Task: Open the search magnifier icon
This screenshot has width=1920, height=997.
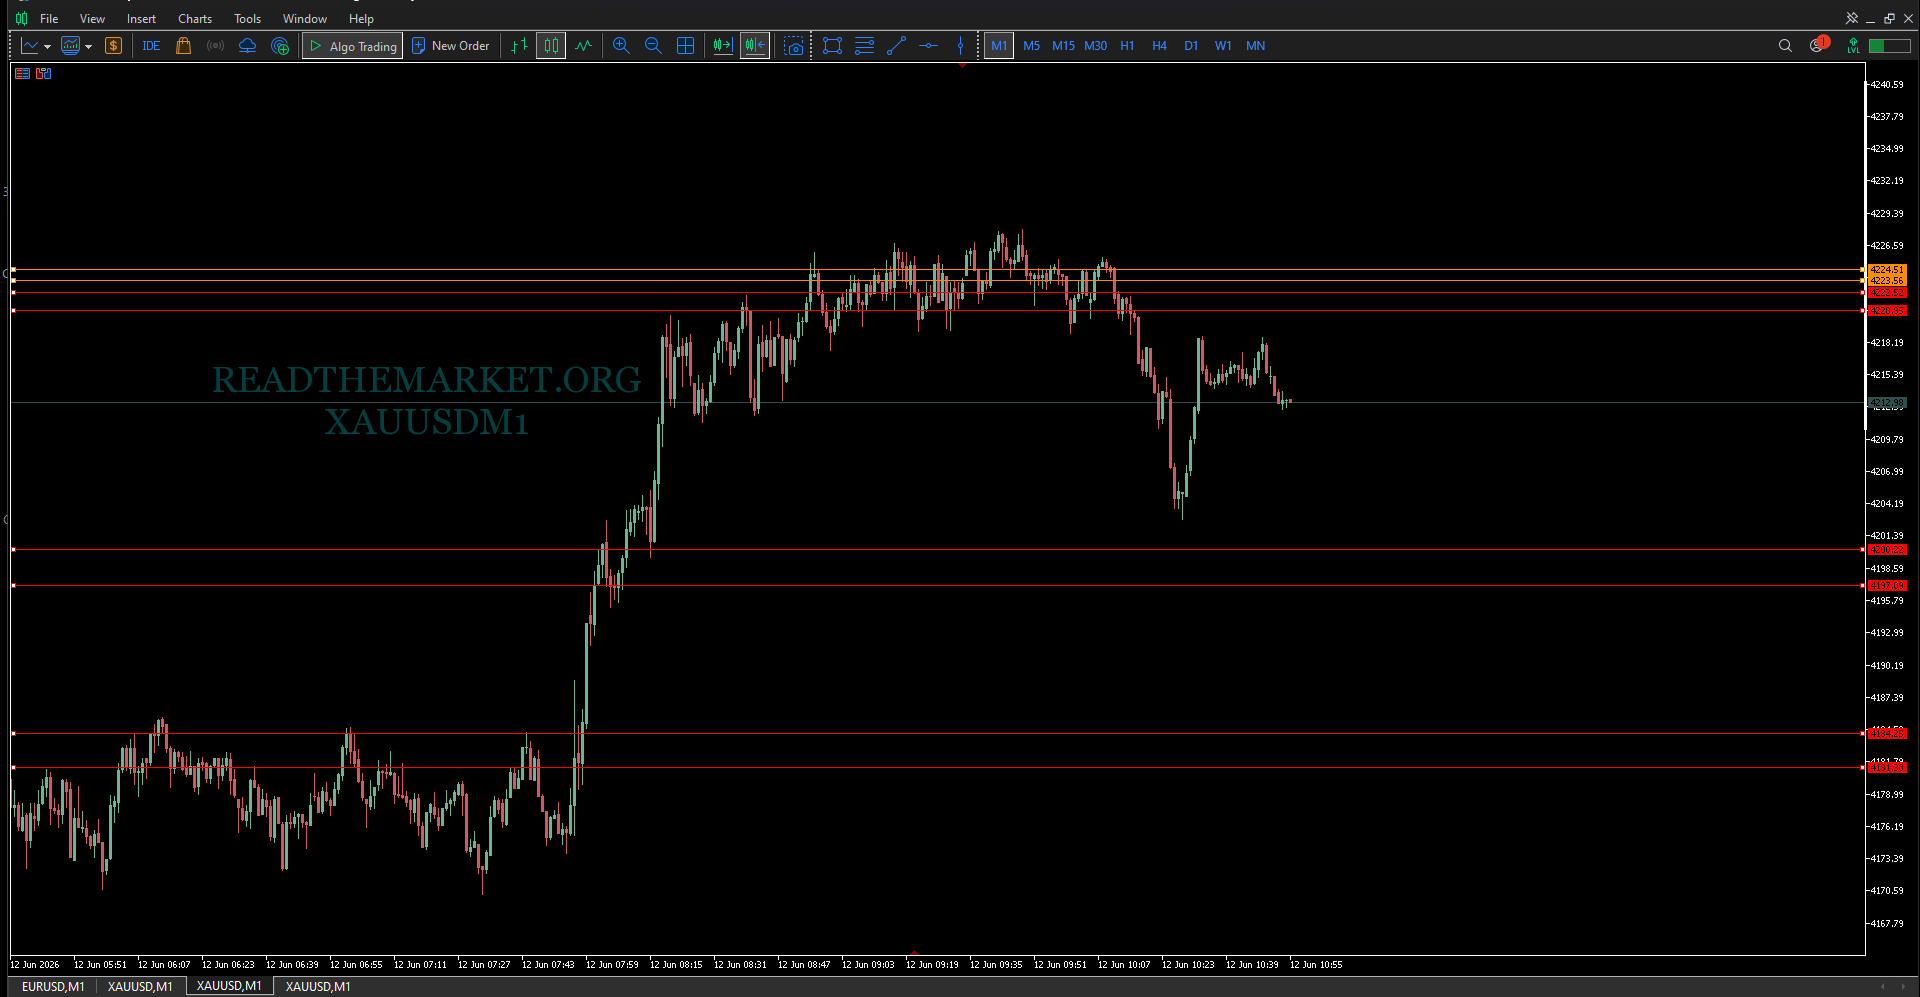Action: [x=1785, y=46]
